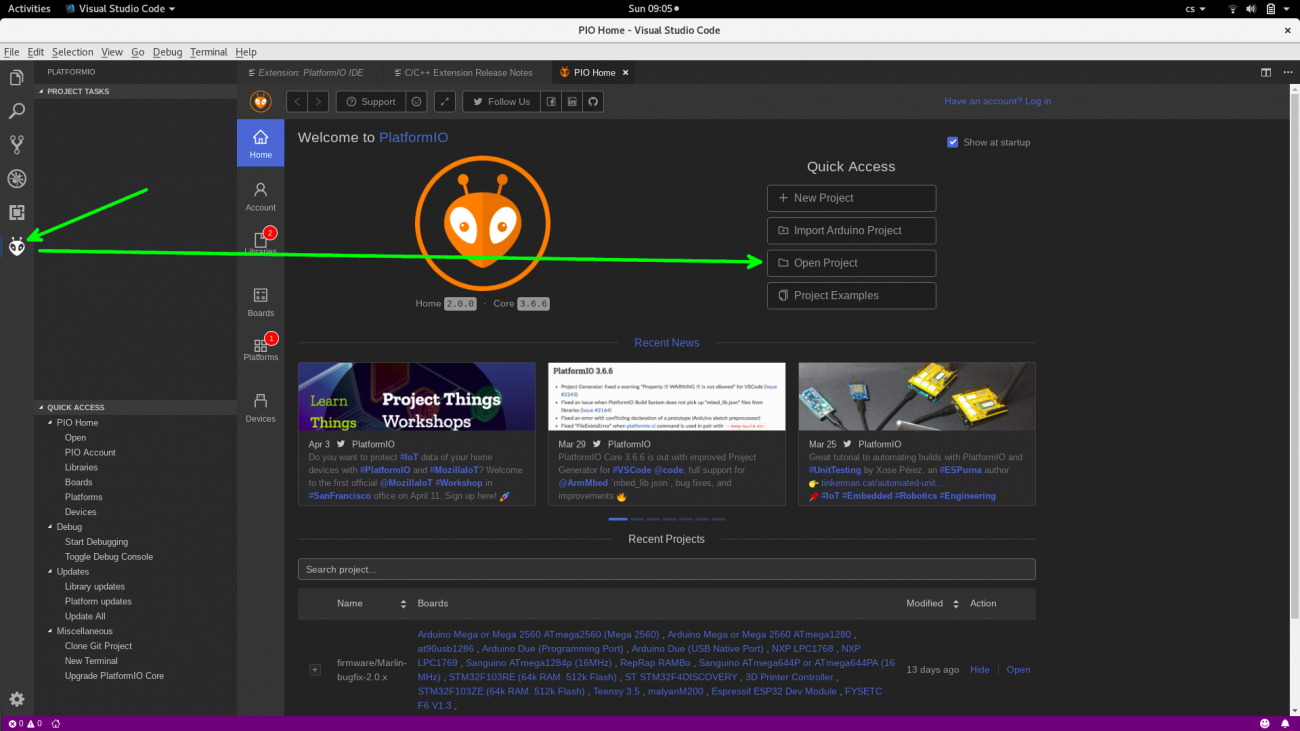Click Import Arduino Project button
The image size is (1300, 731).
[851, 230]
